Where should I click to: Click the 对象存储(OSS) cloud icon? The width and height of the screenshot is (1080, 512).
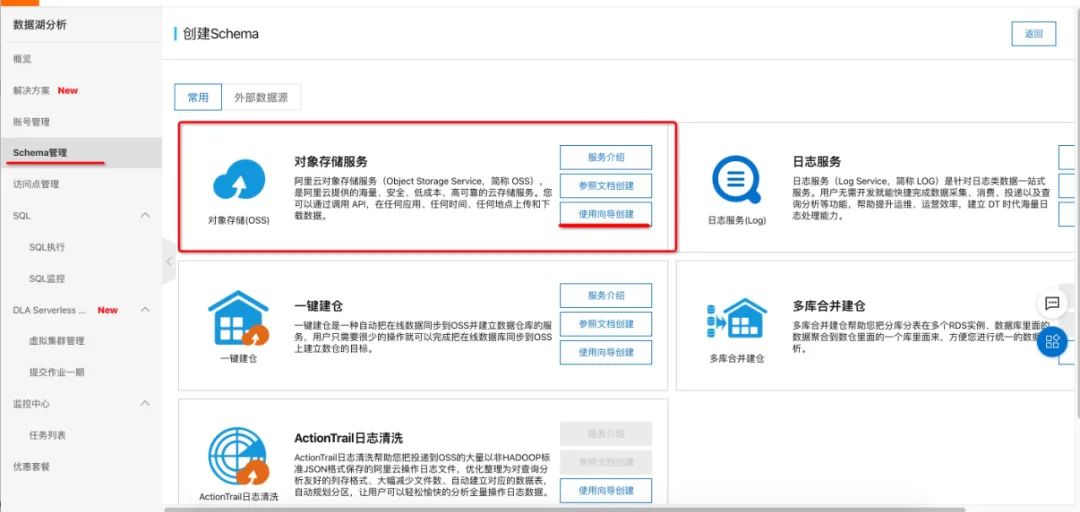click(x=239, y=179)
